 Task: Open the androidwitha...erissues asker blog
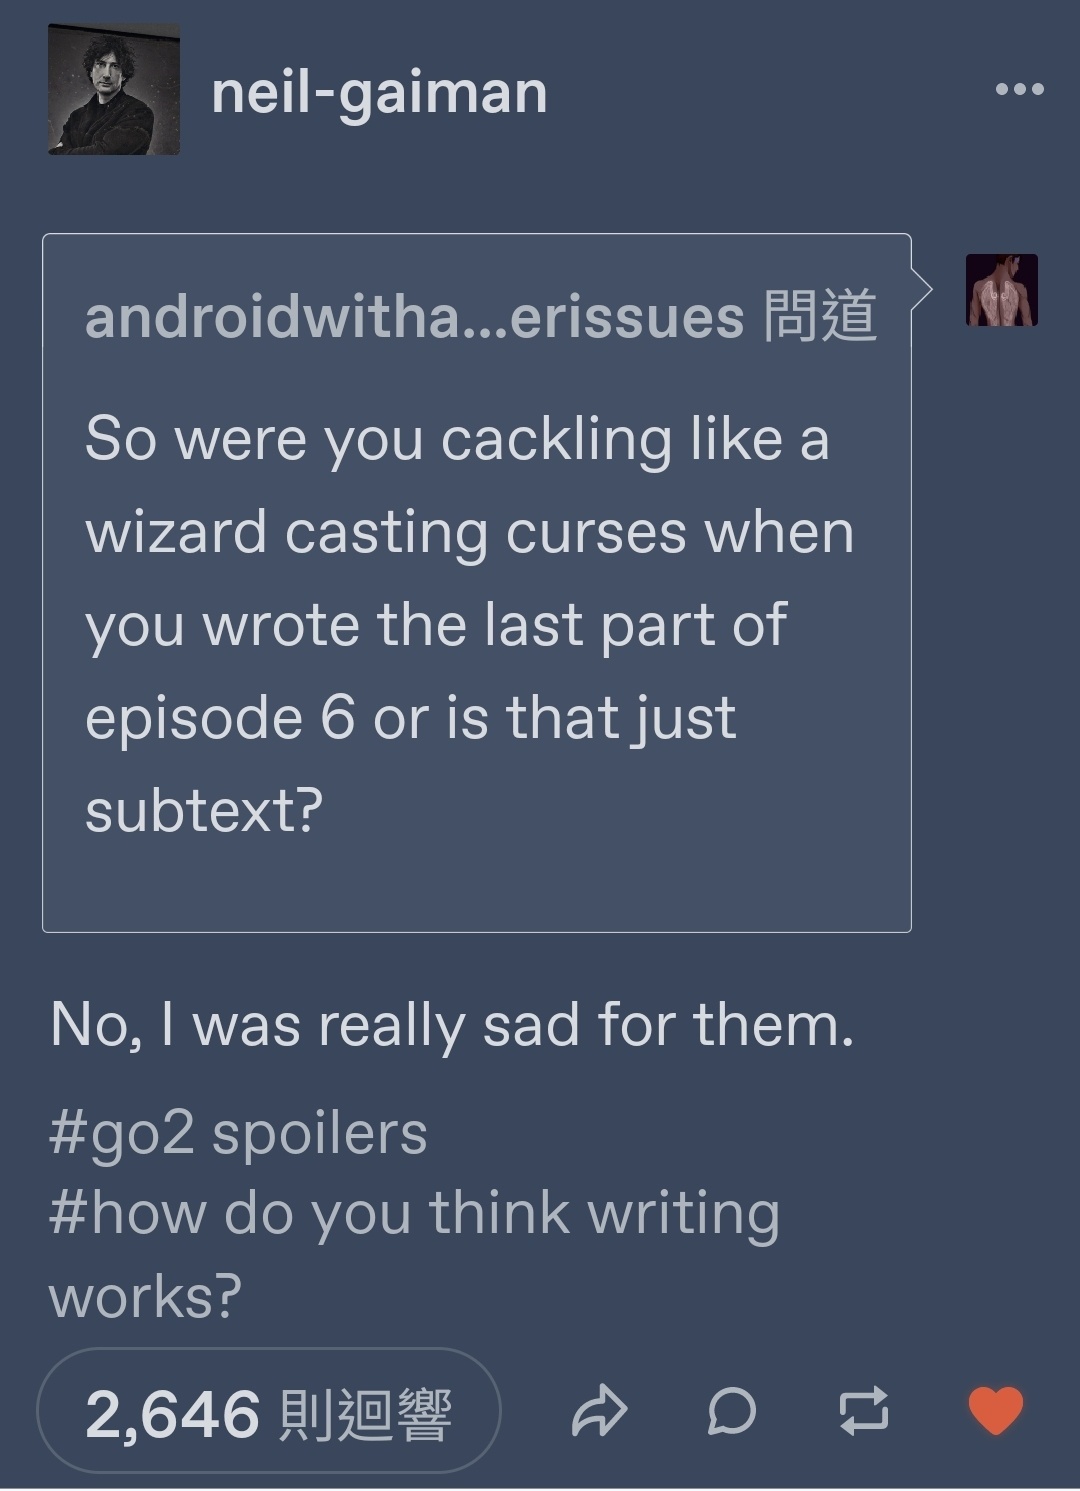414,316
